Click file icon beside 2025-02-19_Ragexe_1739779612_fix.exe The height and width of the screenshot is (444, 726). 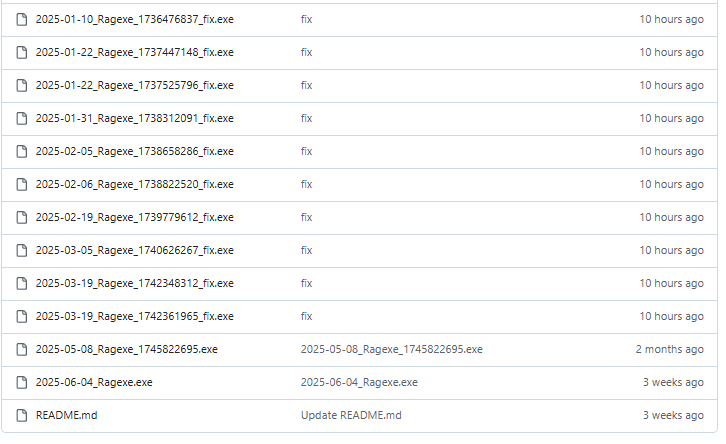point(22,218)
